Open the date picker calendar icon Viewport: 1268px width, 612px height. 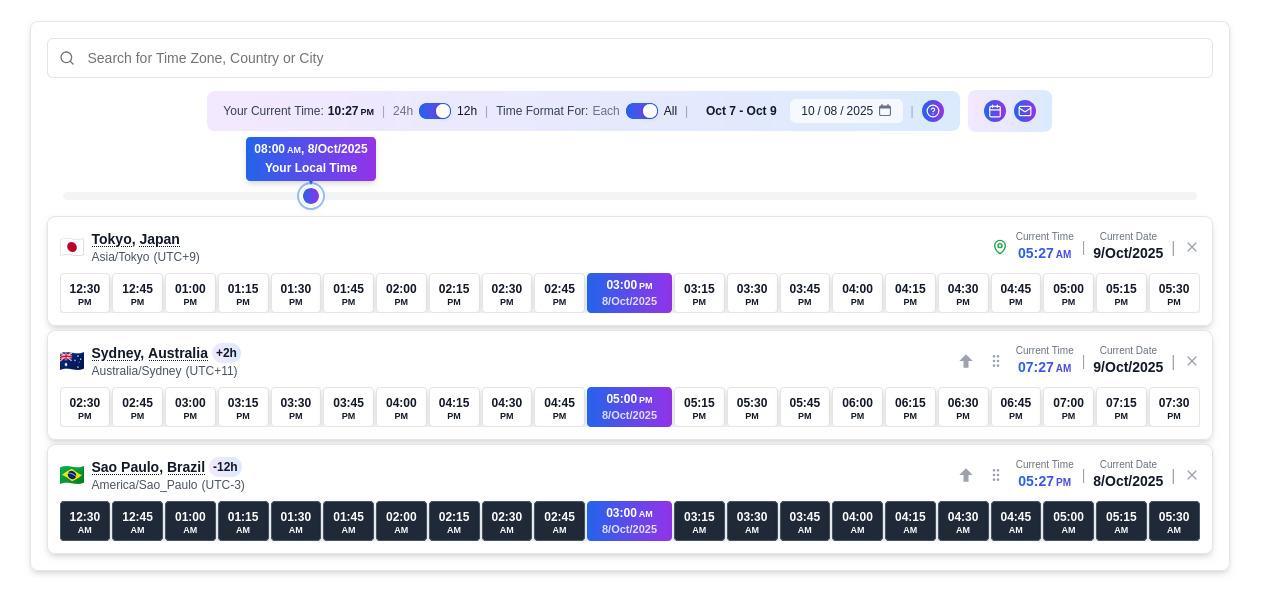point(885,111)
